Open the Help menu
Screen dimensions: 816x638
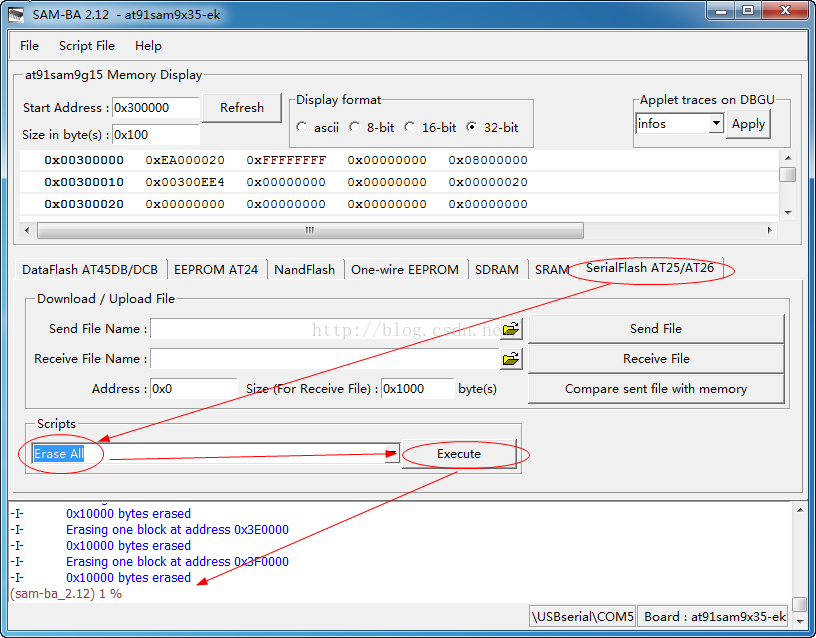coord(148,46)
